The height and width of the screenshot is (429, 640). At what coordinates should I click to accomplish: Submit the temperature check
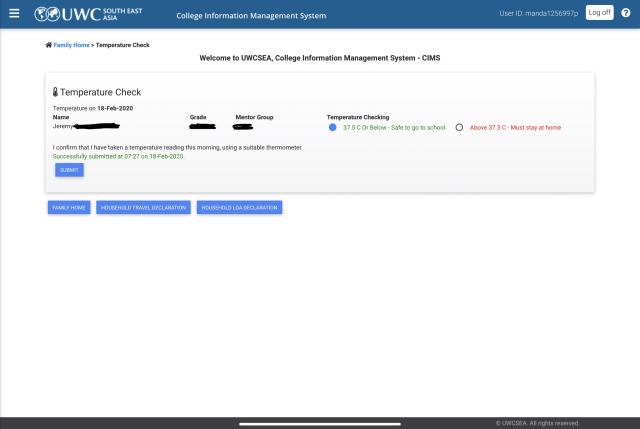(x=69, y=170)
